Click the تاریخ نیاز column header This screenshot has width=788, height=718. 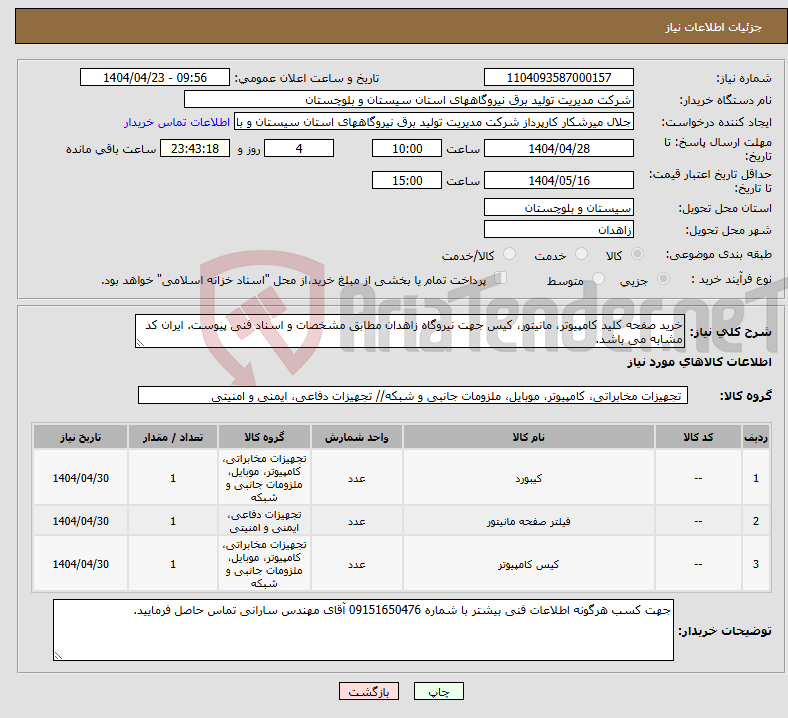pyautogui.click(x=80, y=437)
